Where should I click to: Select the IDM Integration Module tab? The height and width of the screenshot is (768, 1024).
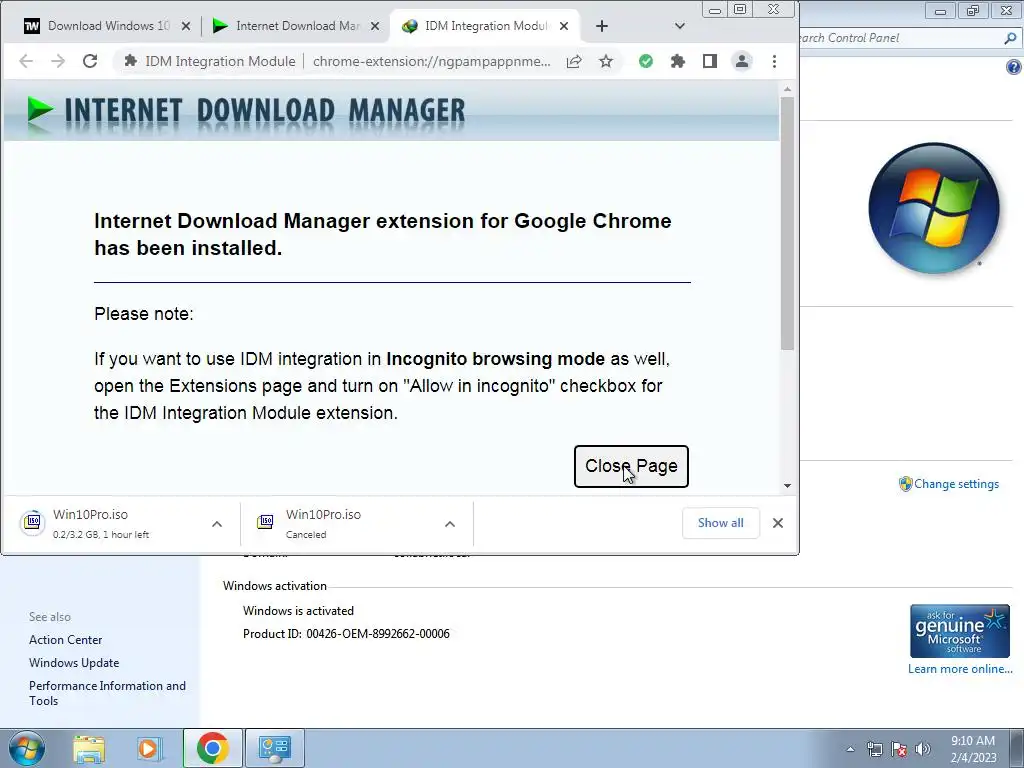pos(483,26)
